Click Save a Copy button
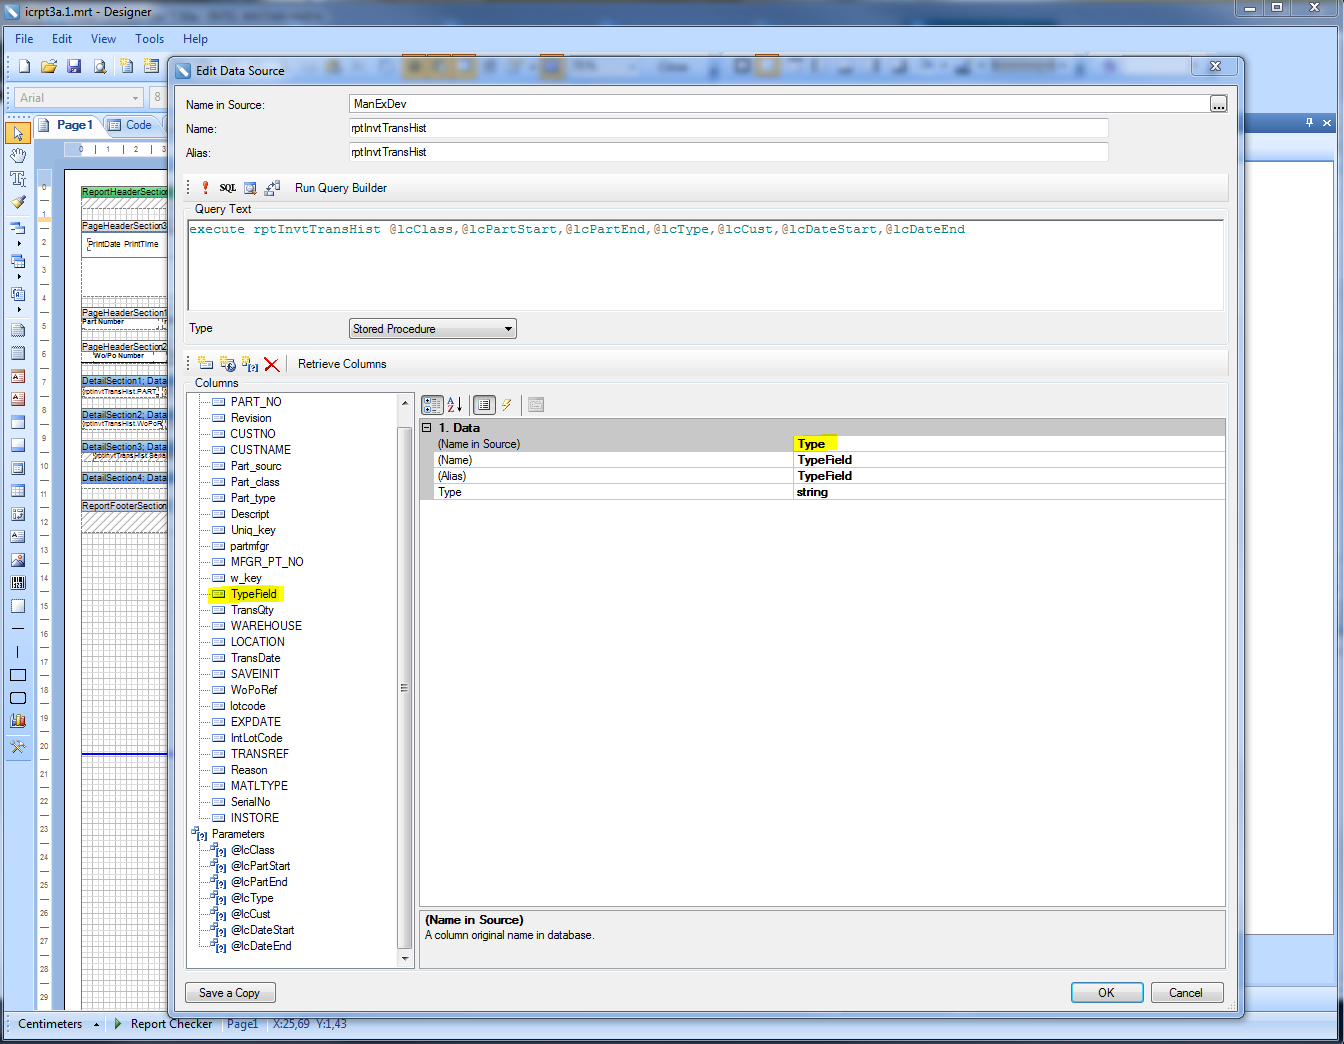 point(230,993)
